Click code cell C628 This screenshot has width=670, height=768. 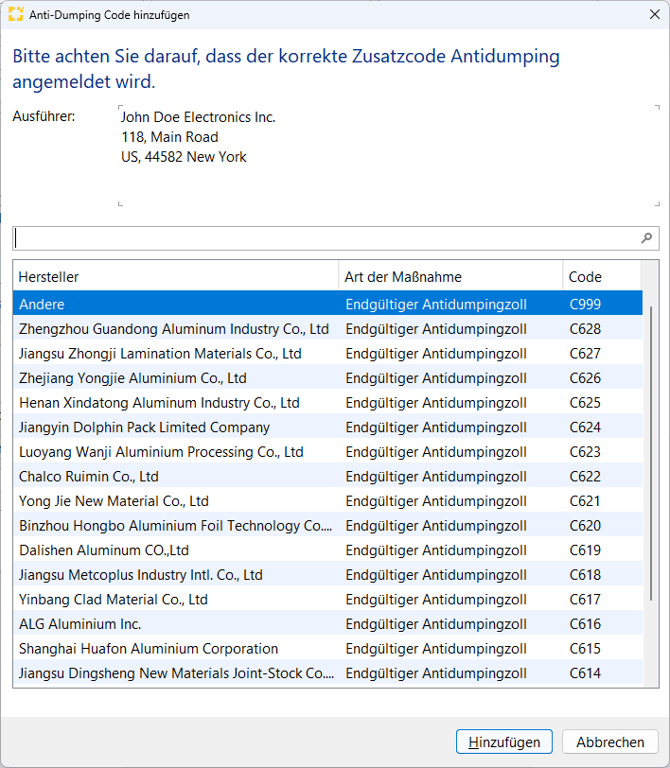[x=585, y=329]
